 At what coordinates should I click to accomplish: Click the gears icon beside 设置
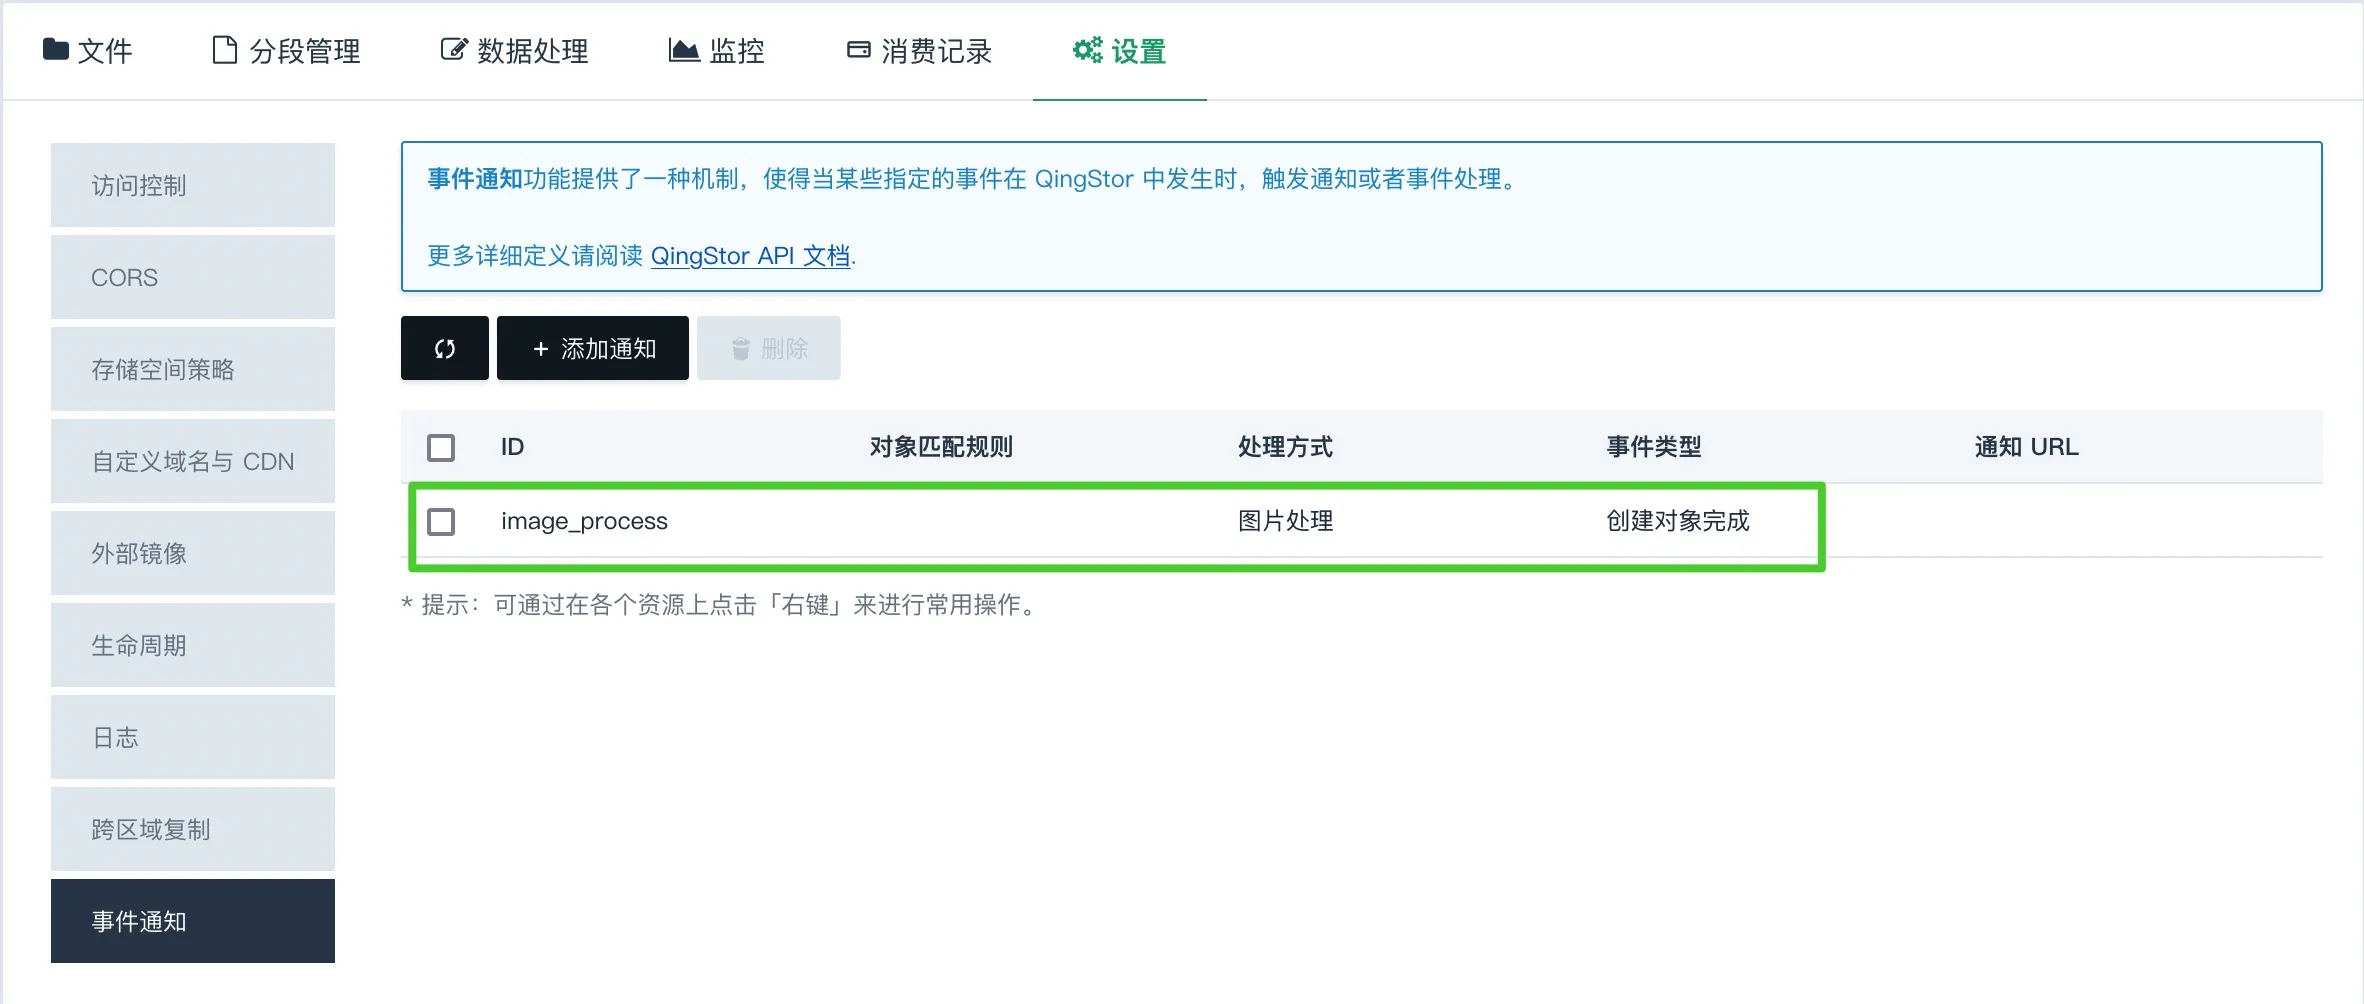[x=1087, y=50]
